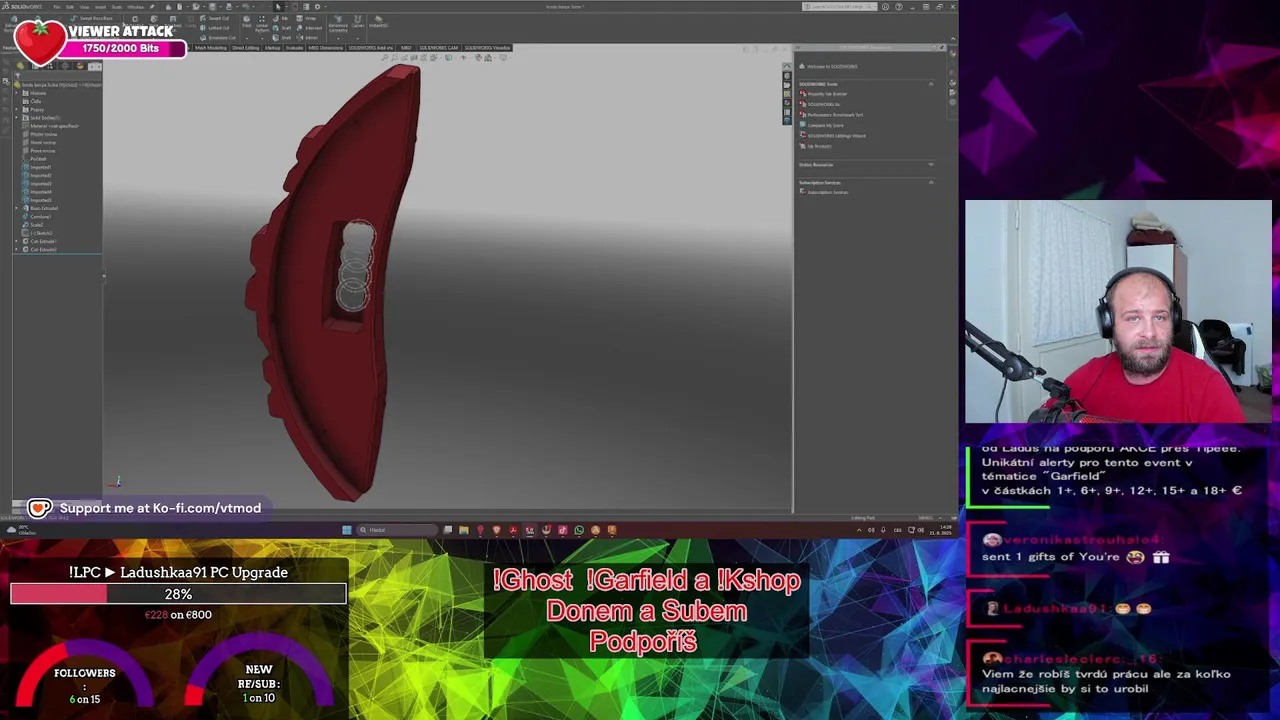This screenshot has width=1280, height=720.
Task: Switch to the MBD Dimensions tab
Action: tap(326, 47)
